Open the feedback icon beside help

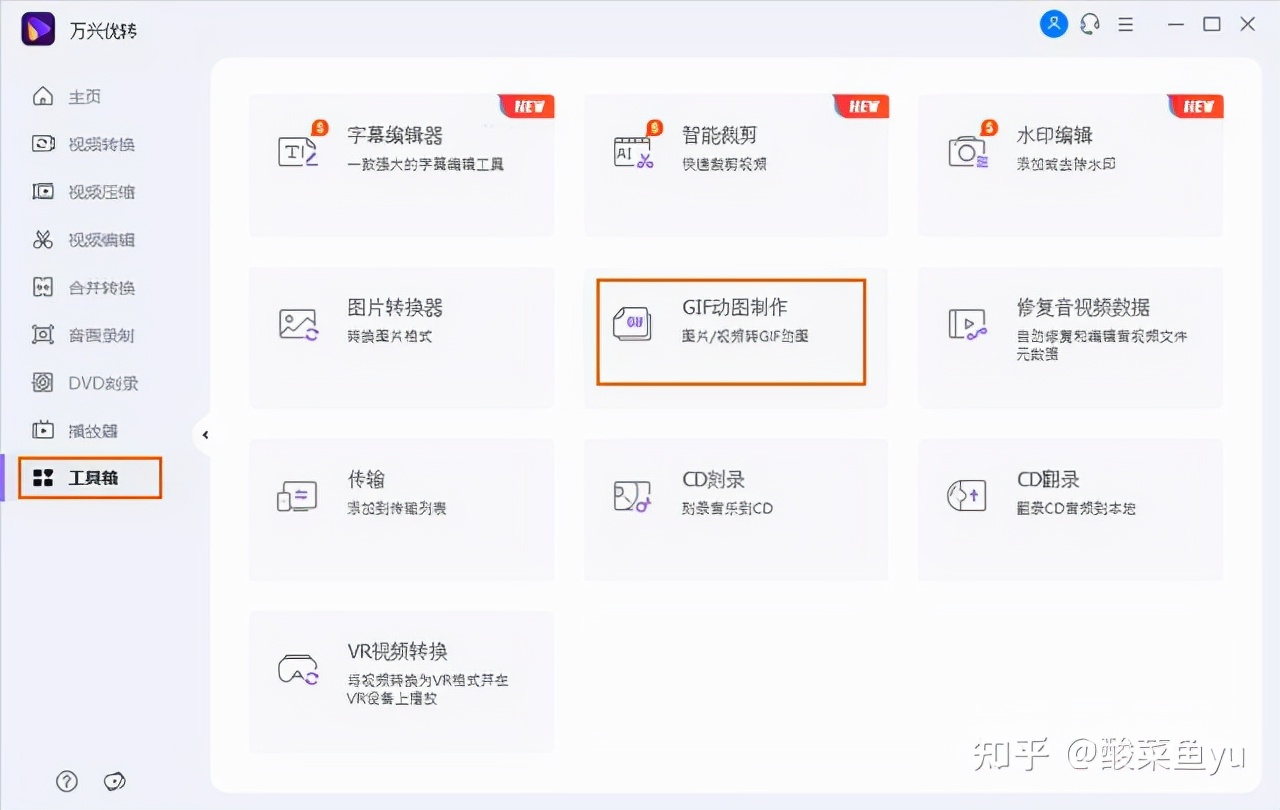click(115, 781)
